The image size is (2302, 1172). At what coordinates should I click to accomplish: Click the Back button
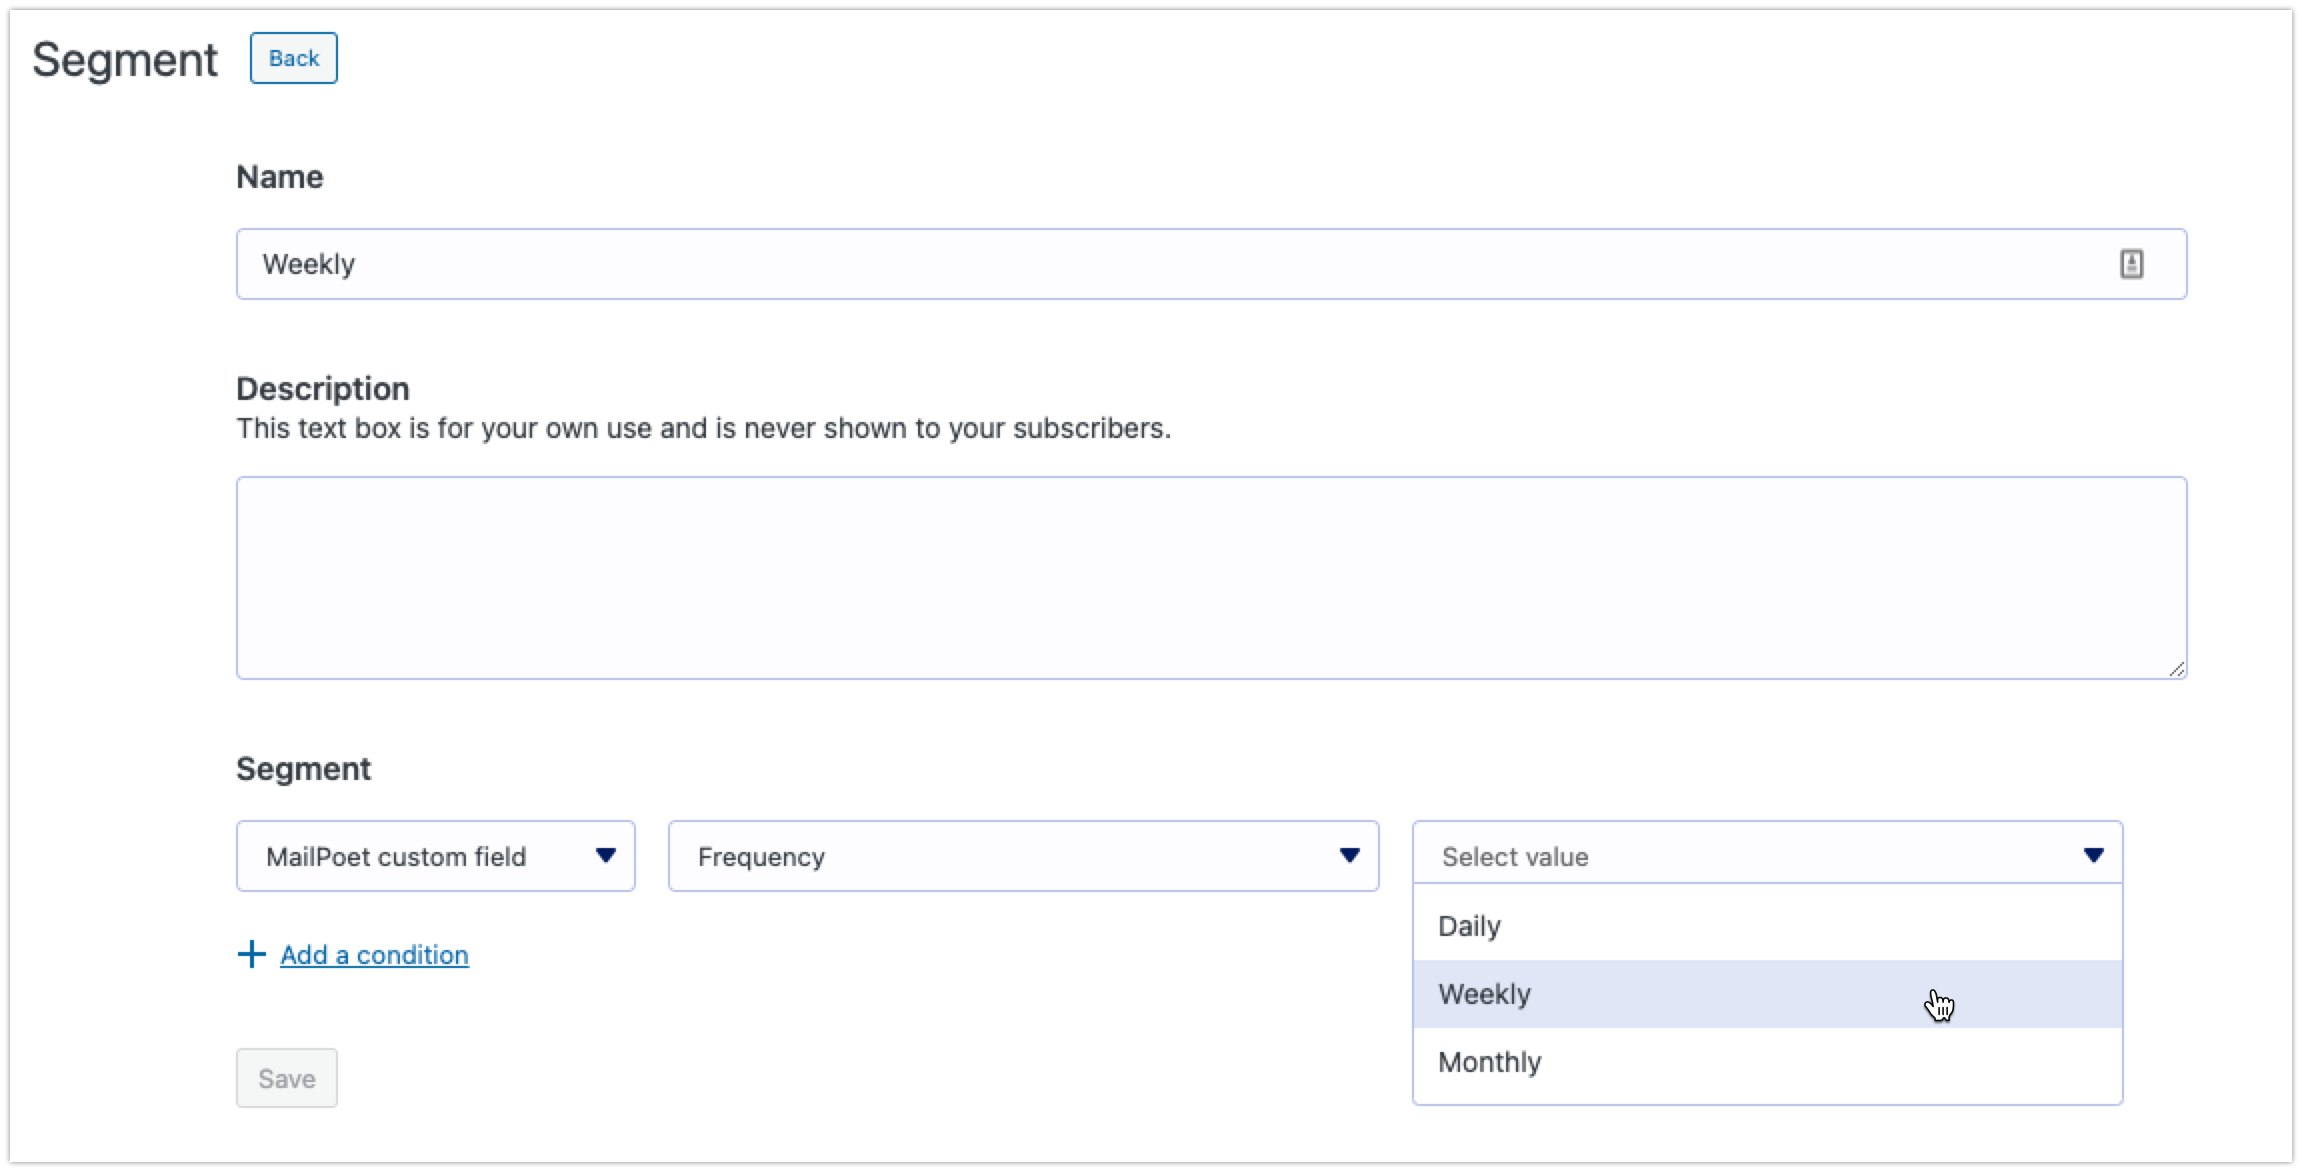coord(293,58)
